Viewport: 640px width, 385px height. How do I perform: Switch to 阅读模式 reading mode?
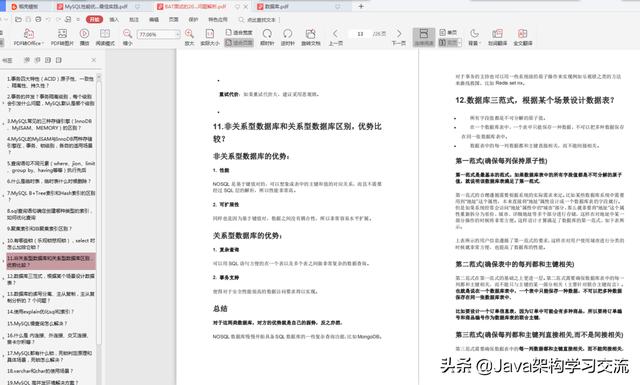[105, 37]
